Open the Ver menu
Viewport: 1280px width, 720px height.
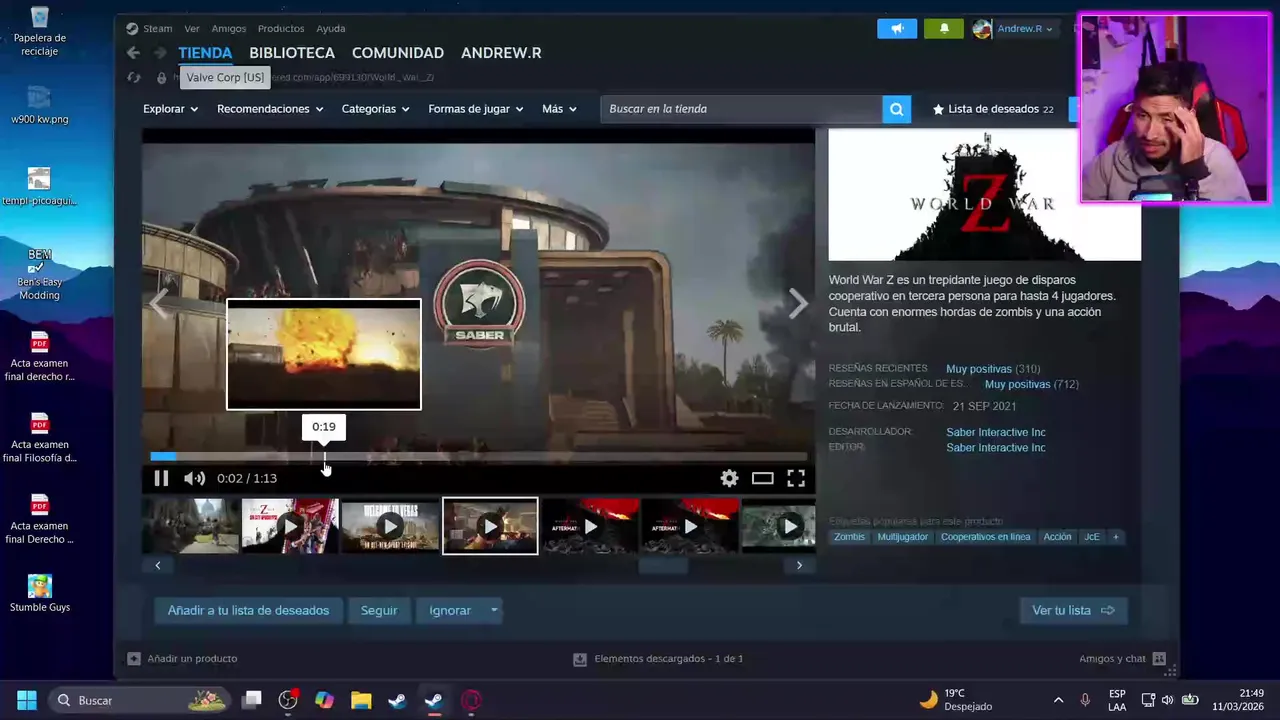click(x=192, y=28)
